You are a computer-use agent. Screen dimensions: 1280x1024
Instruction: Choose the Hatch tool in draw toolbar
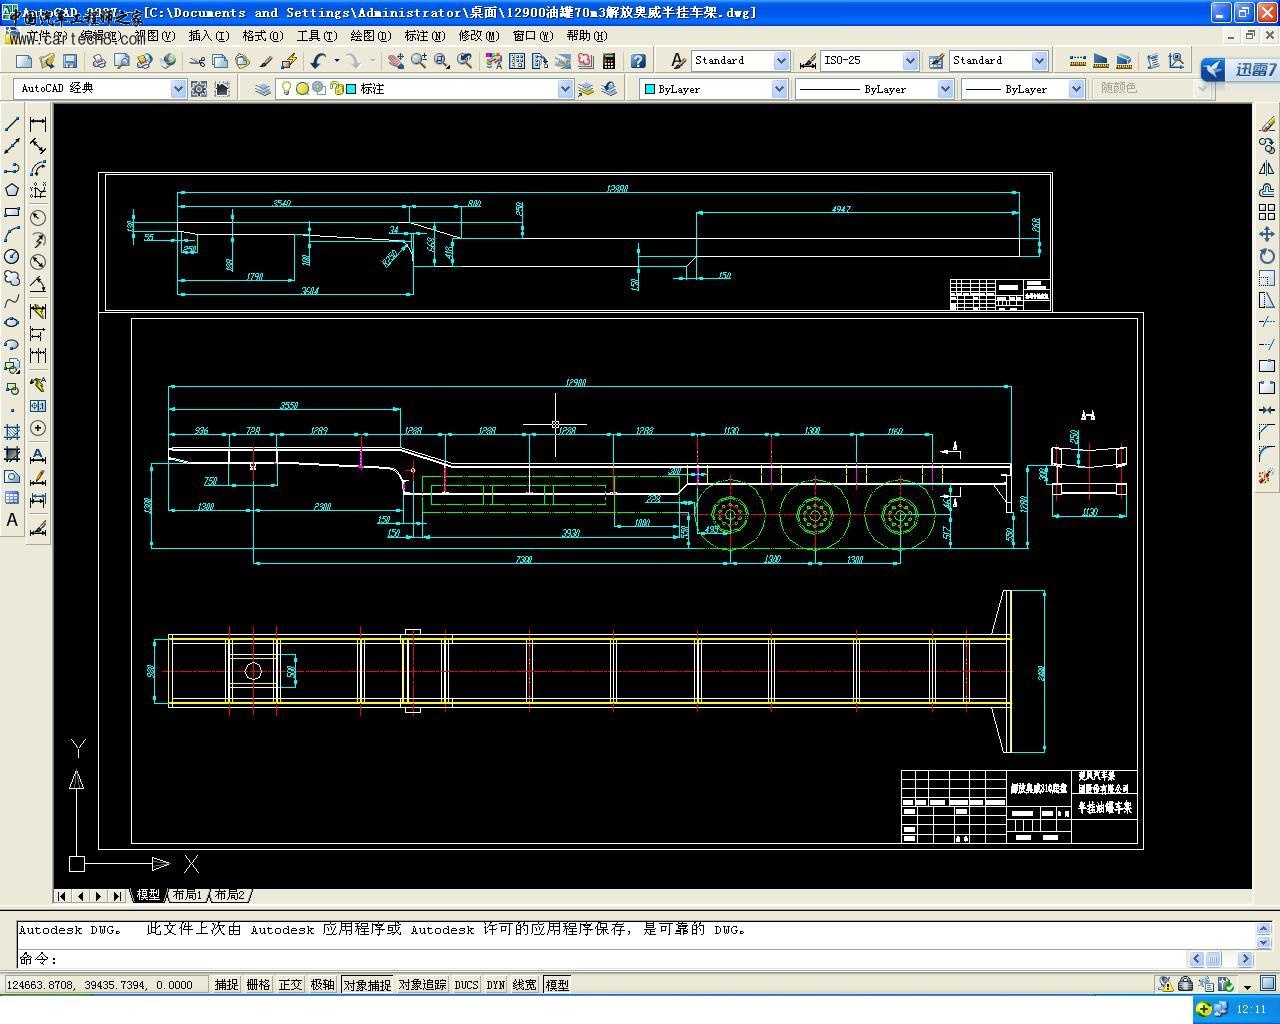point(12,432)
